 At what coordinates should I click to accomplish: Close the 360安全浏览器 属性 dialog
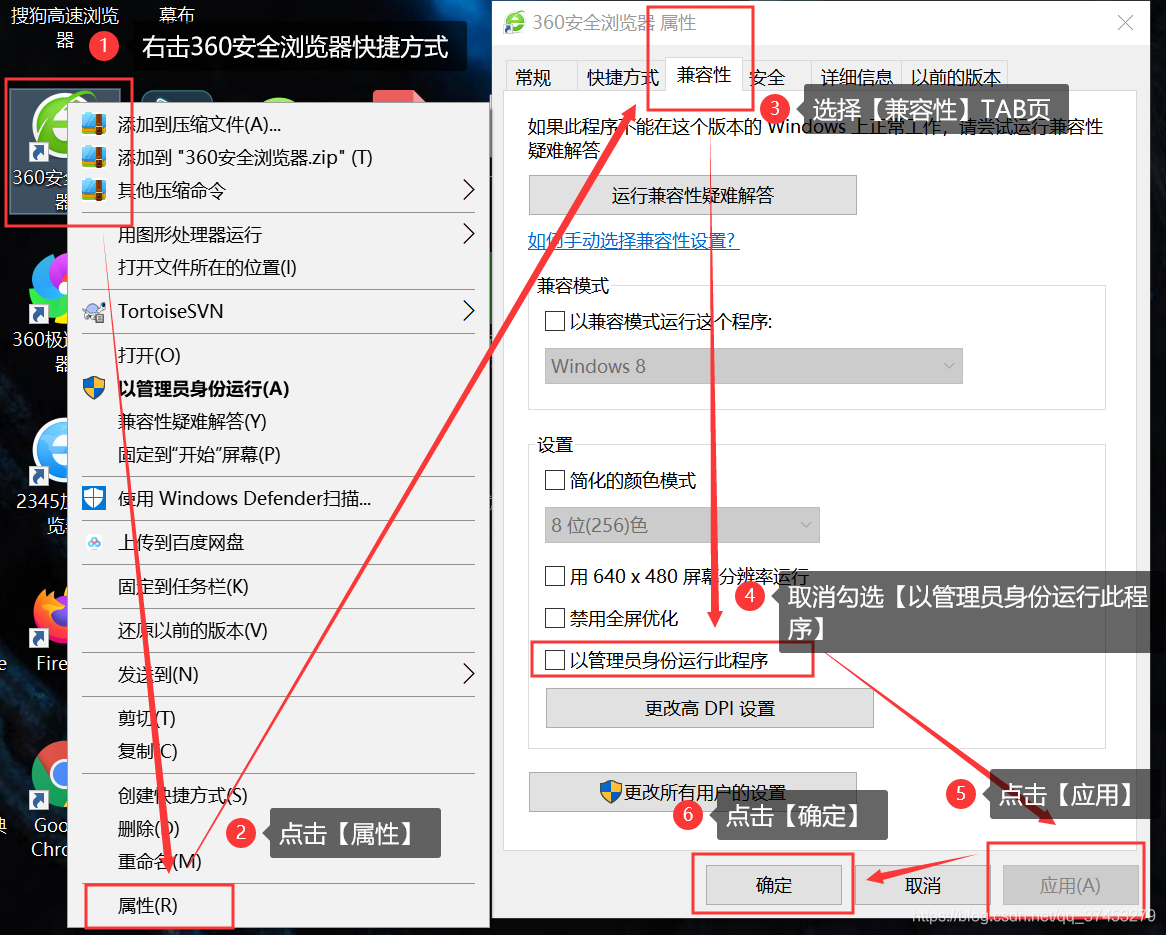(x=1125, y=22)
